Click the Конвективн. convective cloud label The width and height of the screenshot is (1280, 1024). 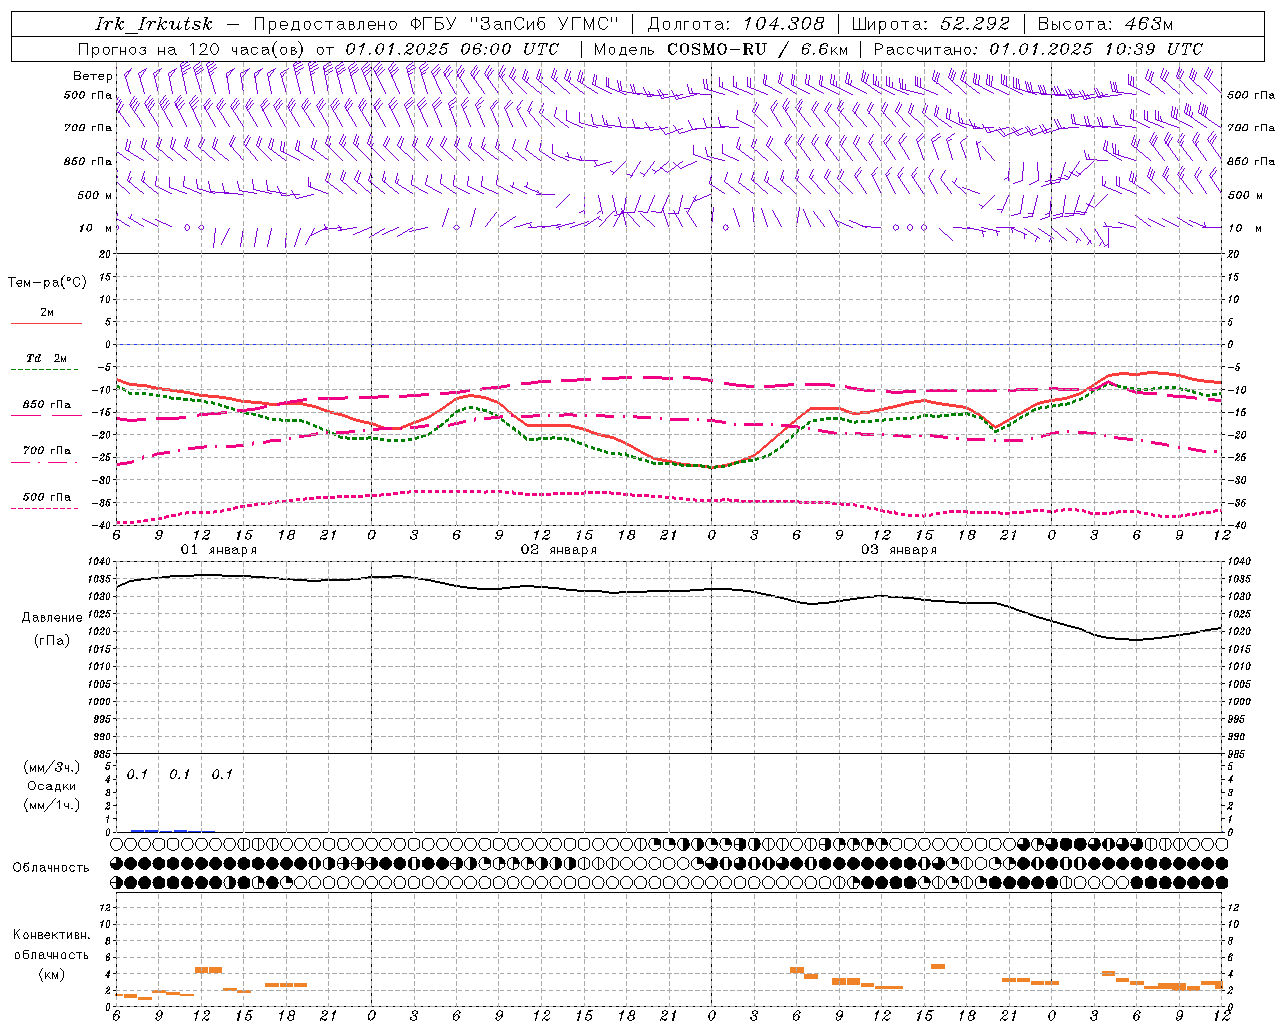click(51, 935)
